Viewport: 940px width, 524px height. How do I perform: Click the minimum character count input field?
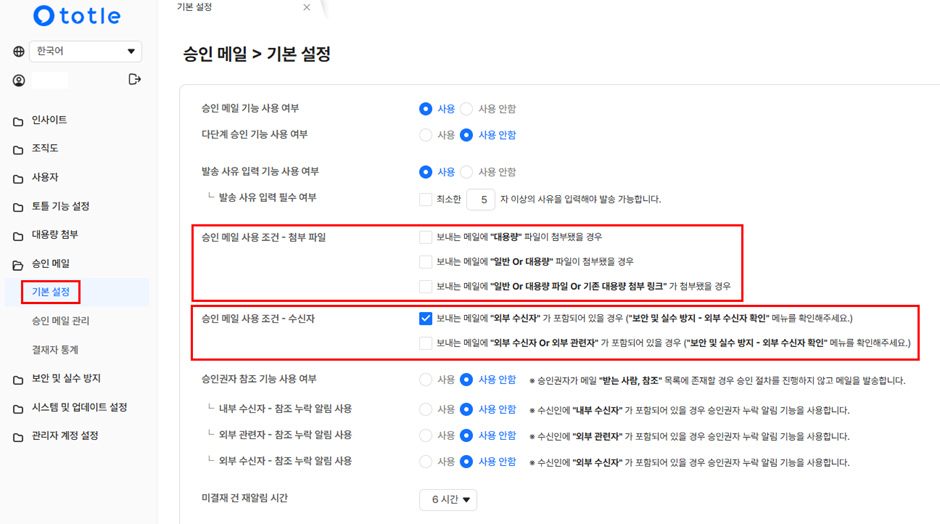[481, 200]
